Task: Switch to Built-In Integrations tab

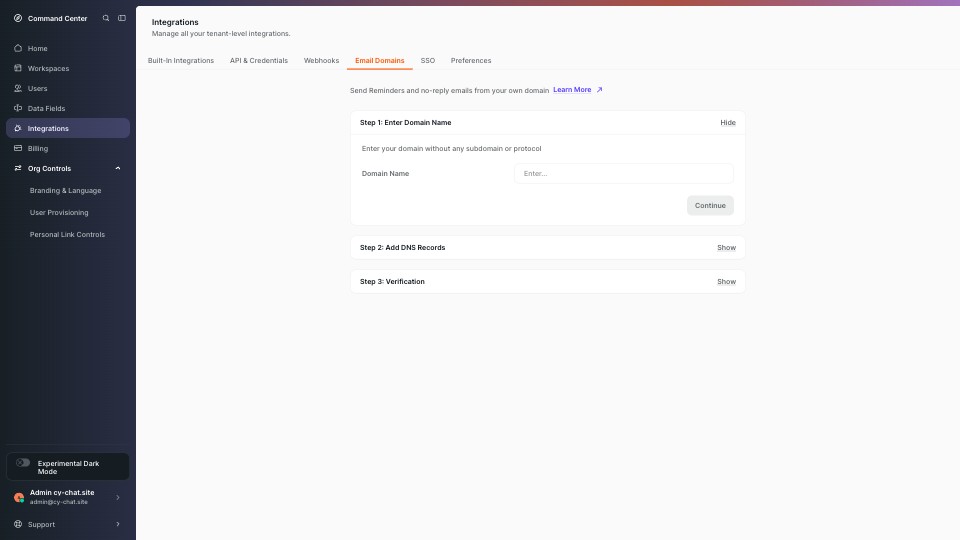Action: [181, 61]
